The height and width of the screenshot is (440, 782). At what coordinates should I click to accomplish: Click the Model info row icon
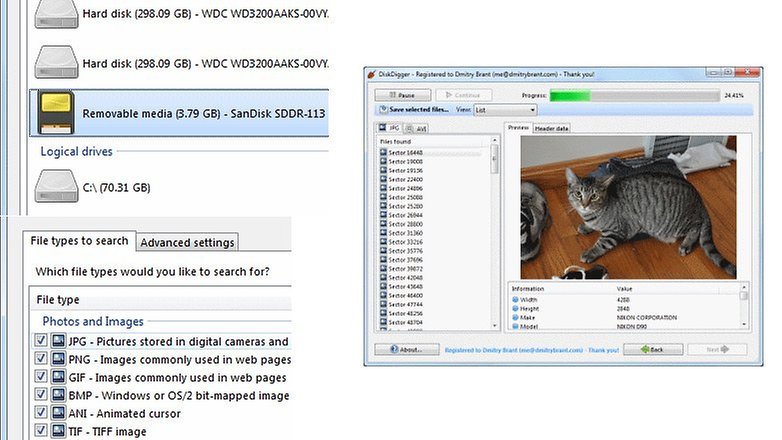[x=516, y=325]
